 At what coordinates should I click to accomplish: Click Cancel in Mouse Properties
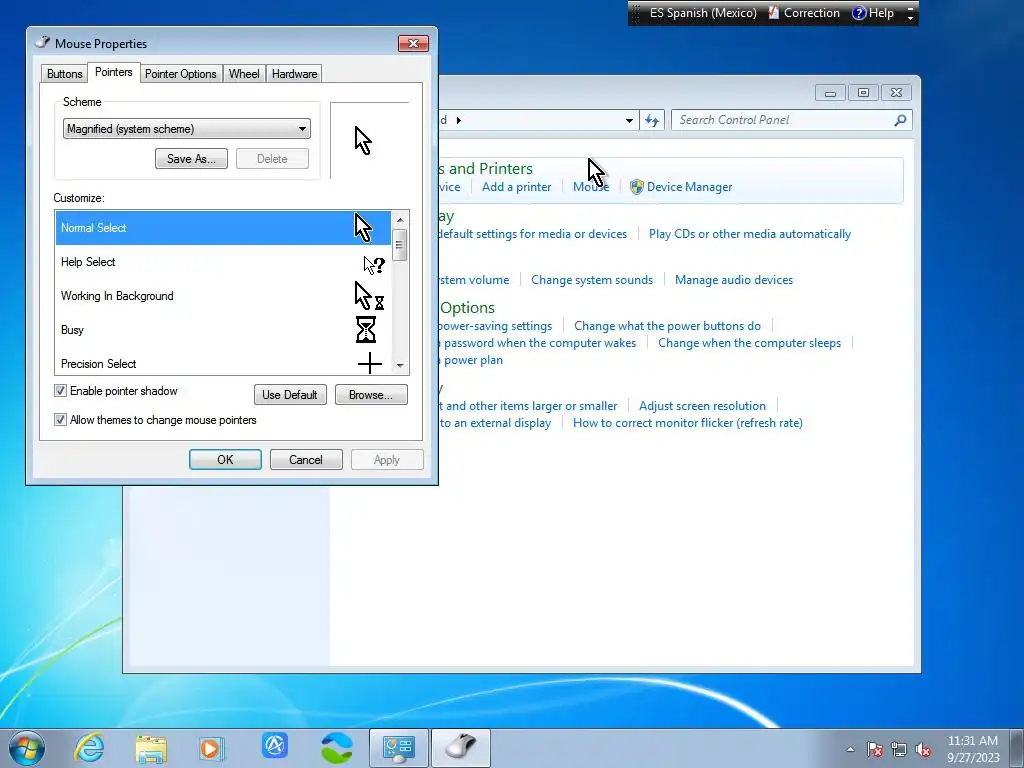click(x=306, y=460)
